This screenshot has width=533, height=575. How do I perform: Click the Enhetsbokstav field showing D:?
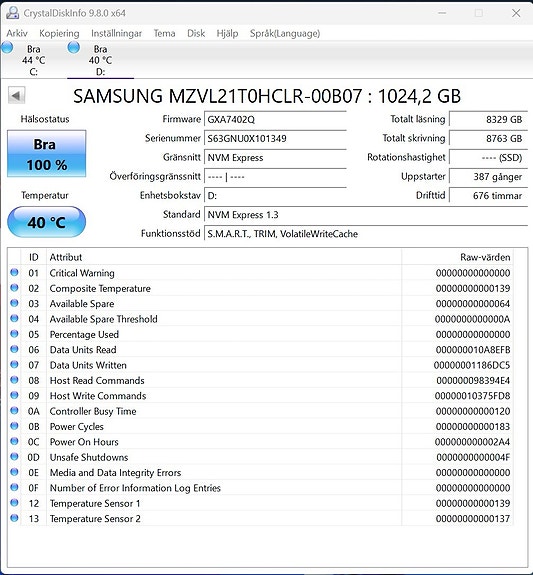pyautogui.click(x=275, y=195)
